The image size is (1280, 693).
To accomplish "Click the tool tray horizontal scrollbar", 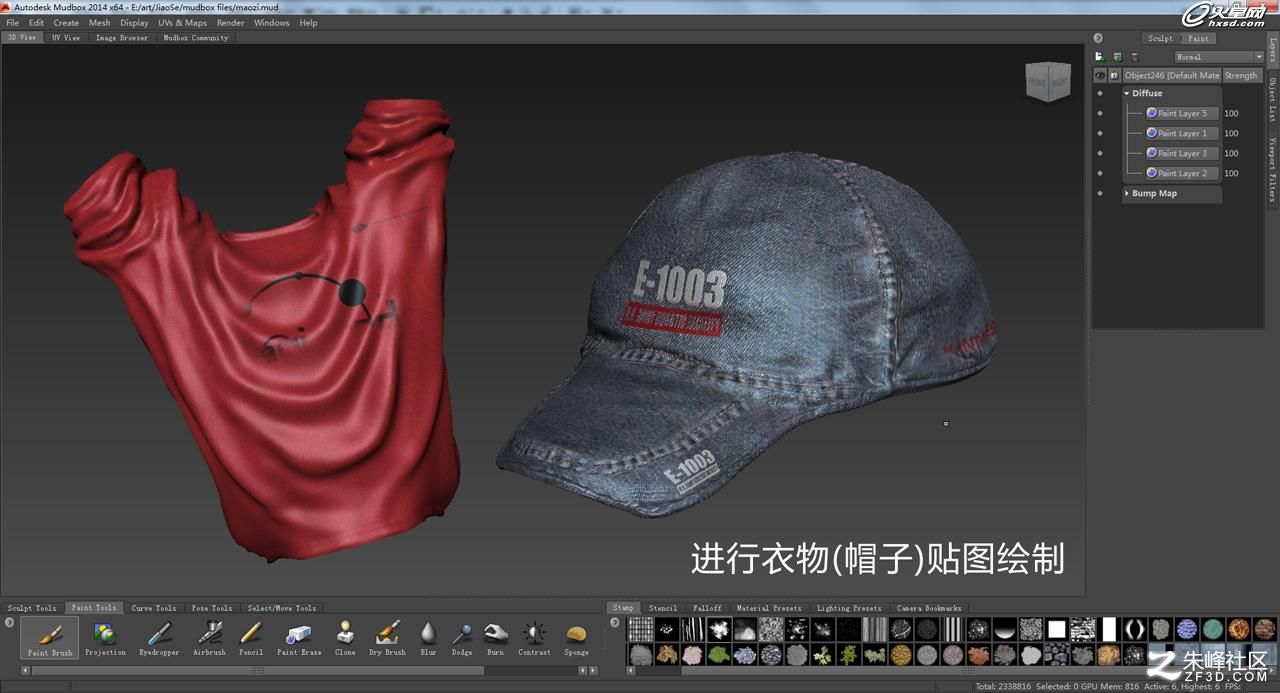I will coord(258,670).
